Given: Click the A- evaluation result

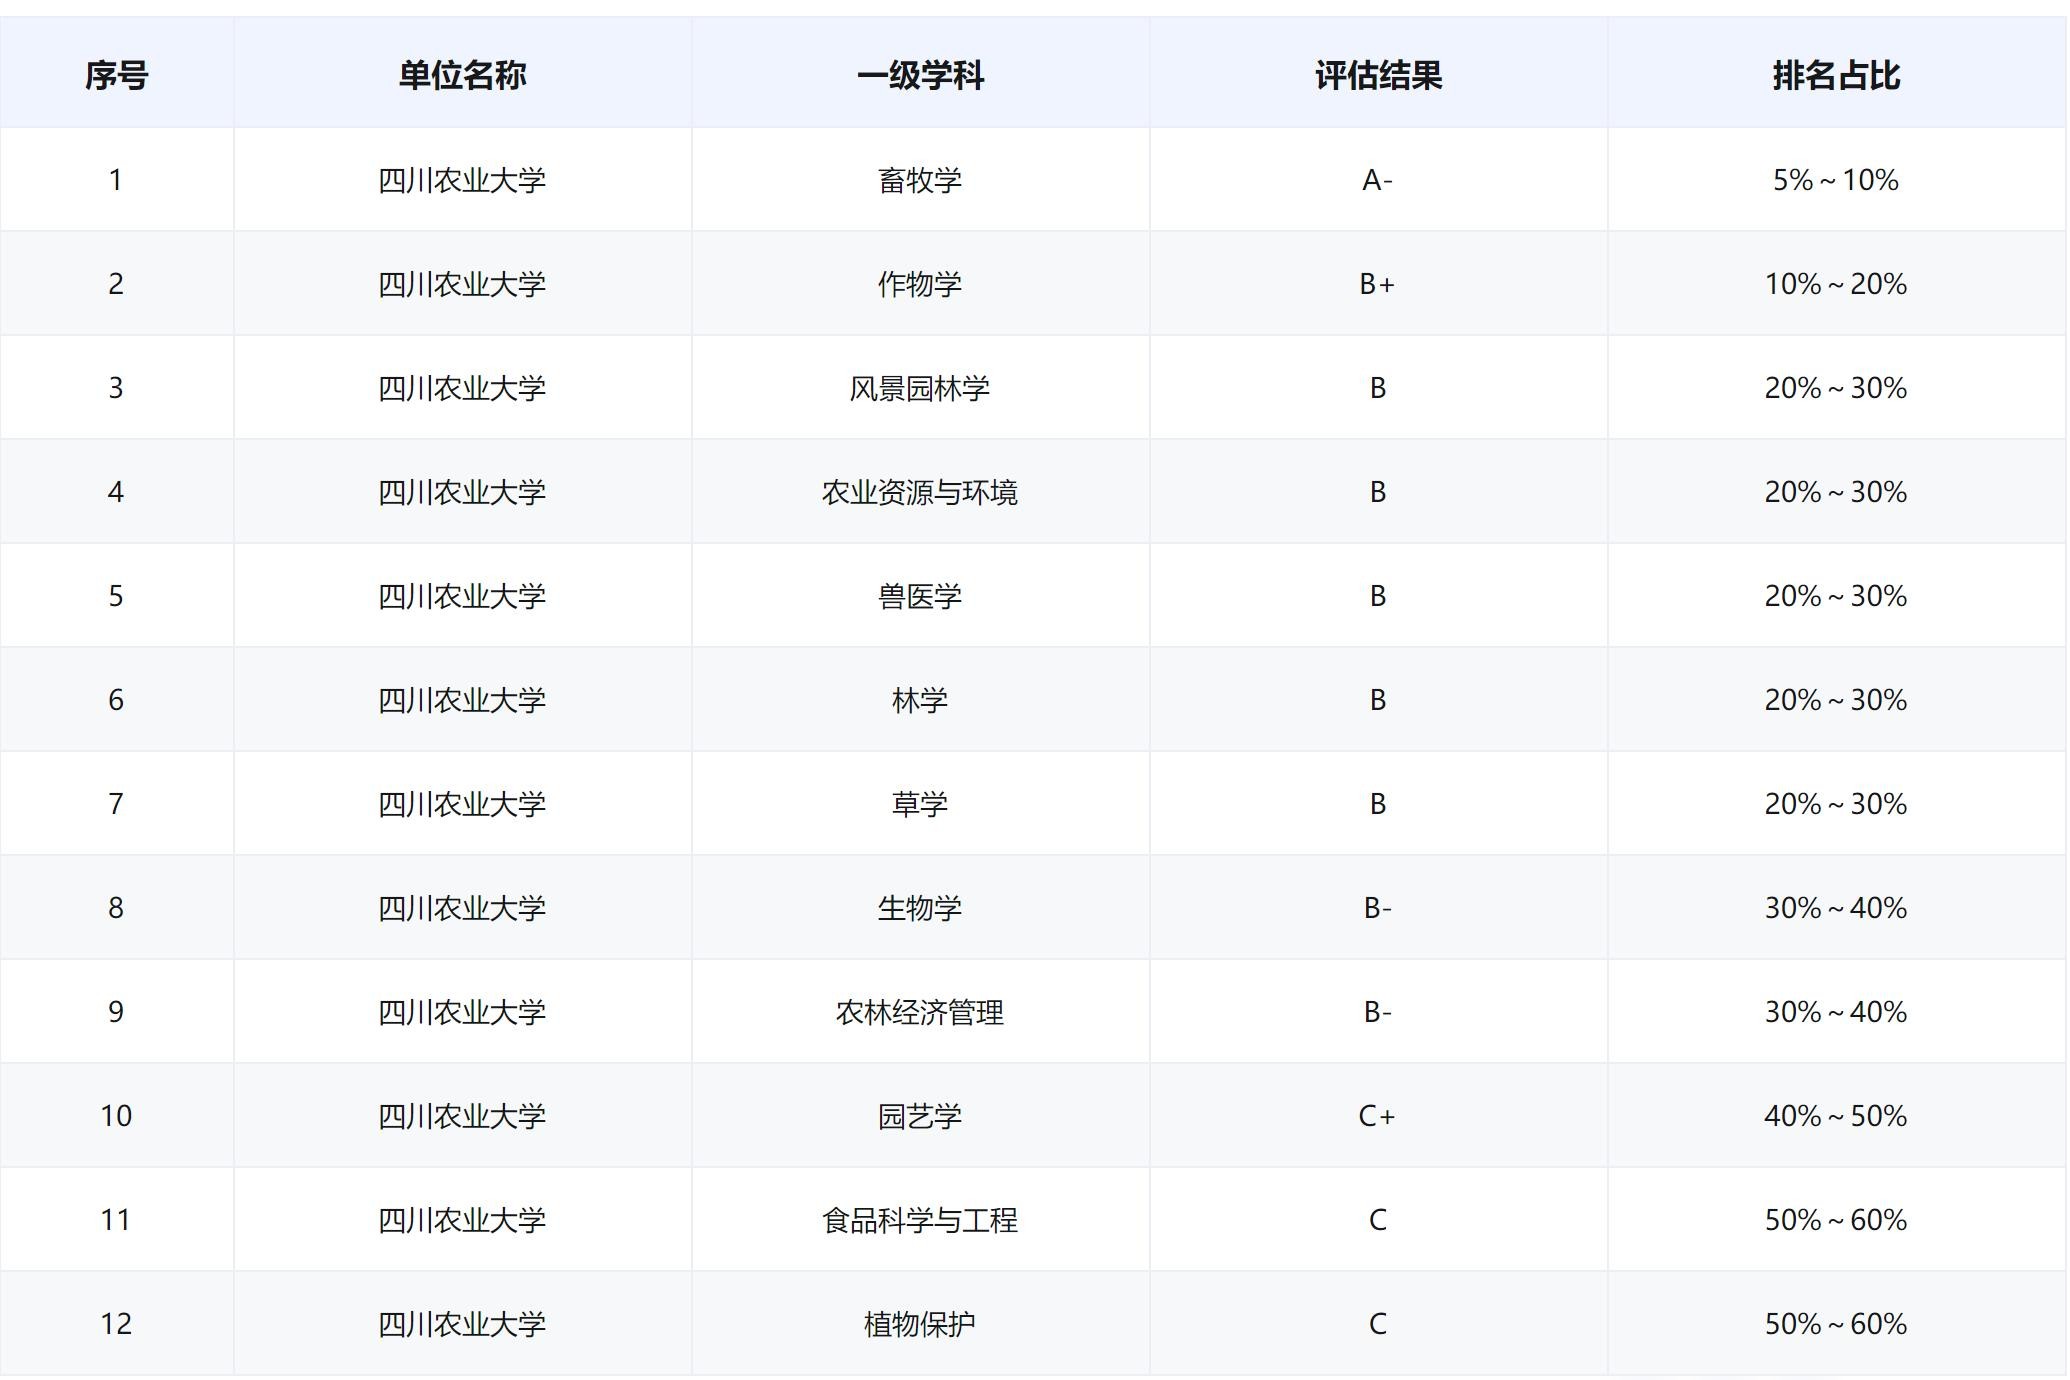Looking at the screenshot, I should coord(1378,180).
